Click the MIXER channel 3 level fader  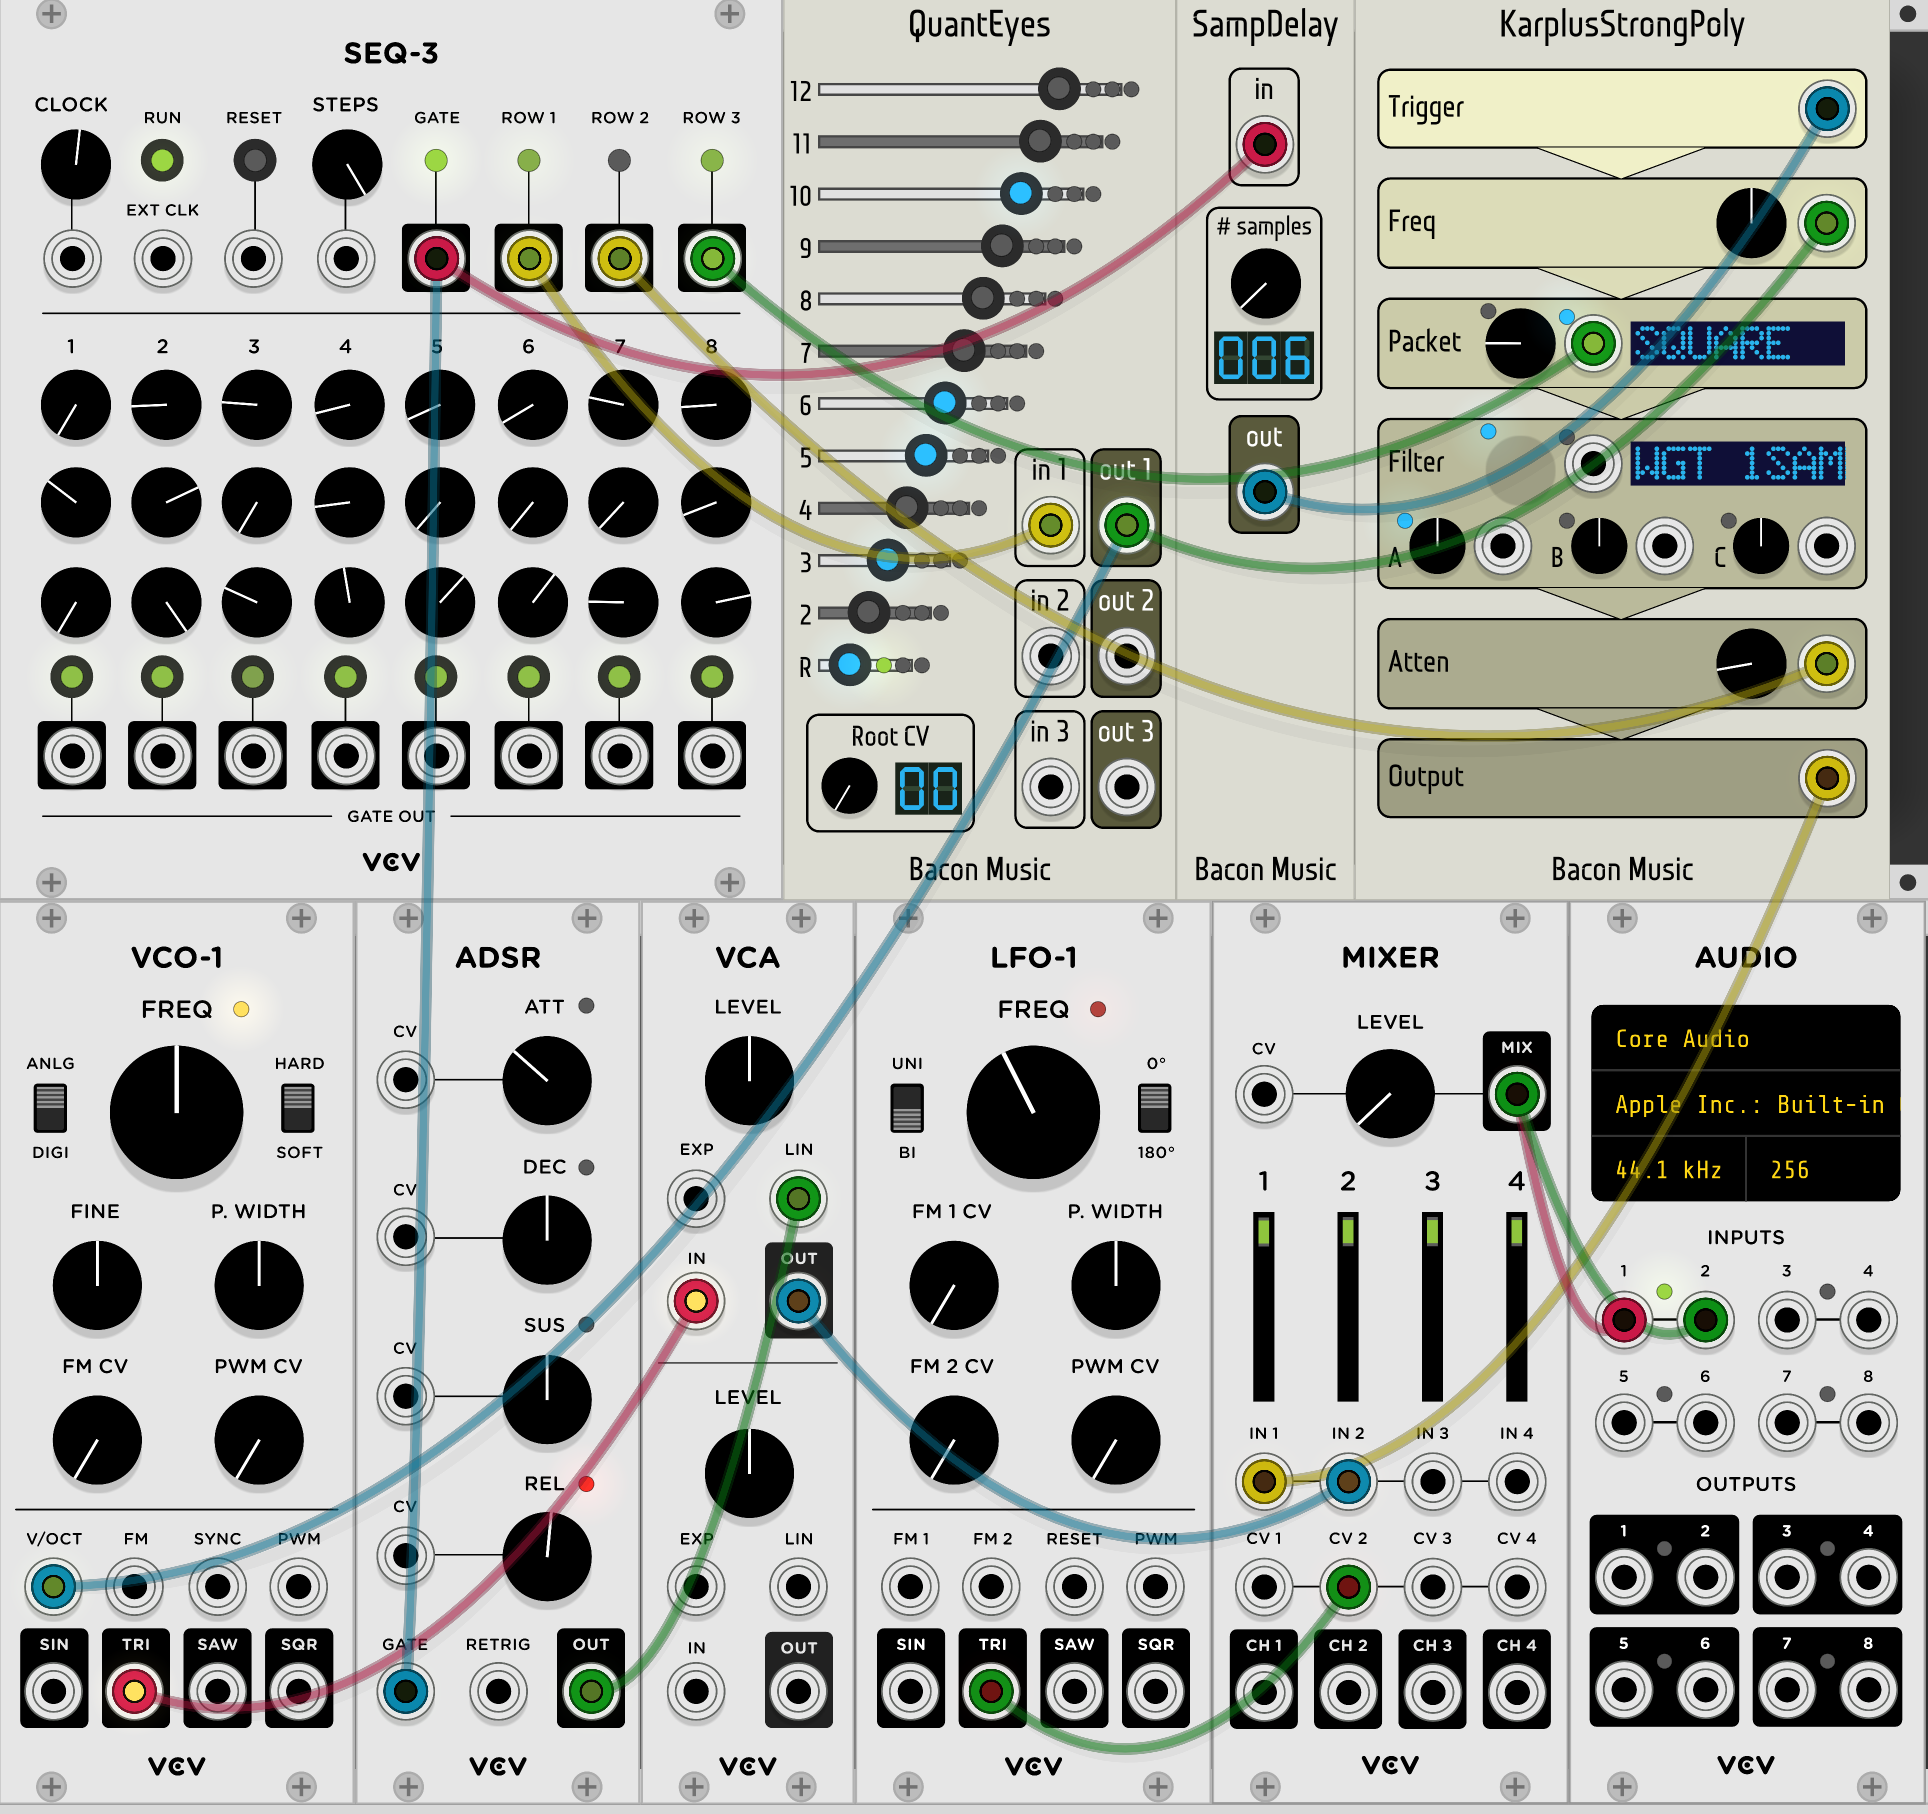pos(1432,1306)
